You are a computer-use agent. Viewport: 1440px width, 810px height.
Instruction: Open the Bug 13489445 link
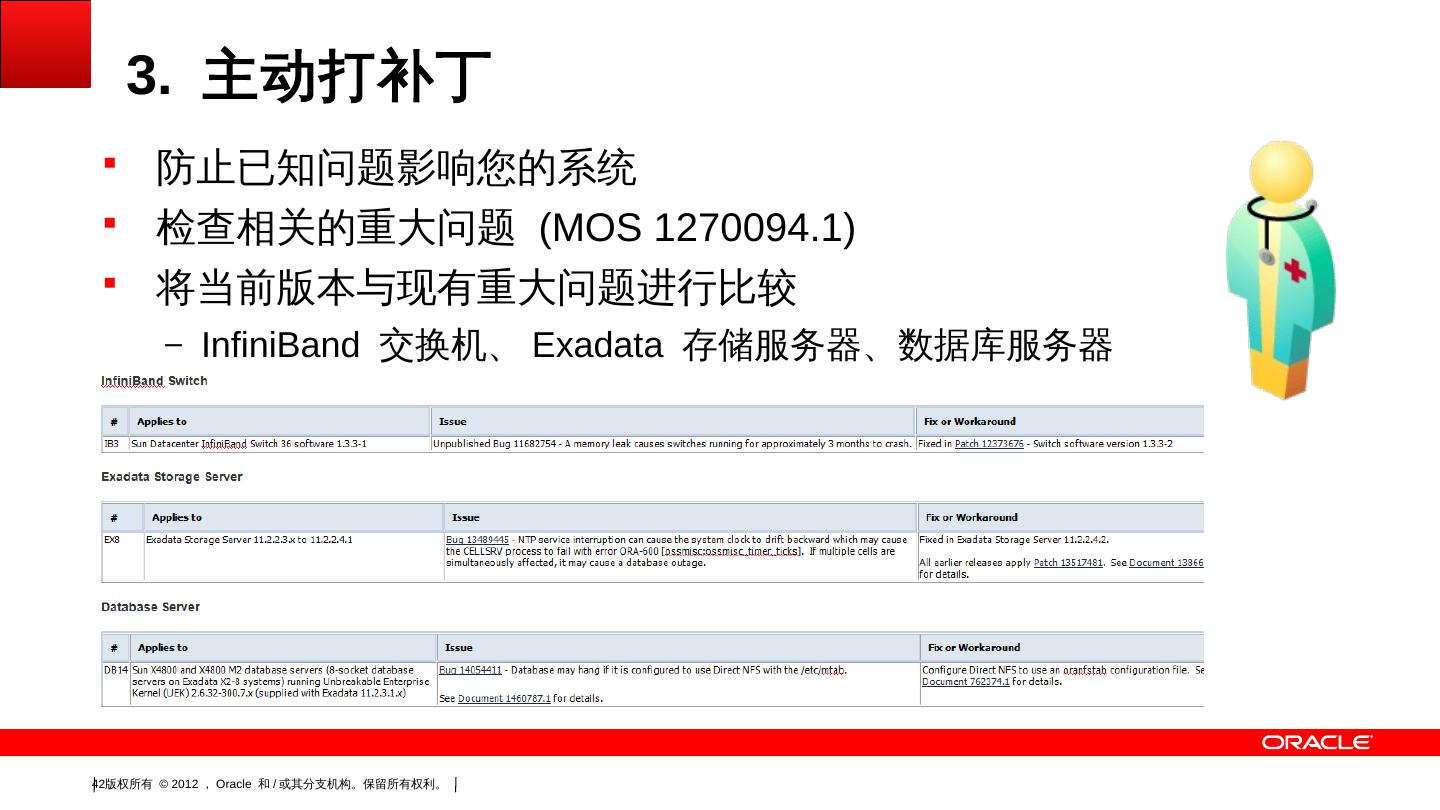(477, 540)
